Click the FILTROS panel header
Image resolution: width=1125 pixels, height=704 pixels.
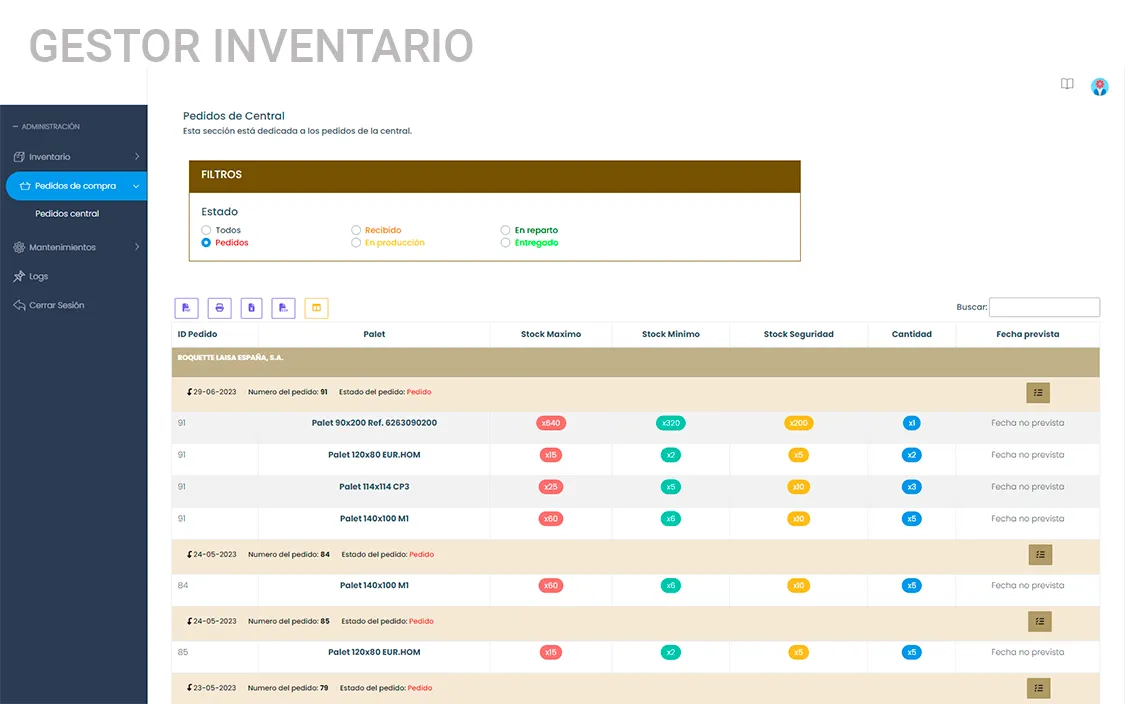tap(494, 177)
